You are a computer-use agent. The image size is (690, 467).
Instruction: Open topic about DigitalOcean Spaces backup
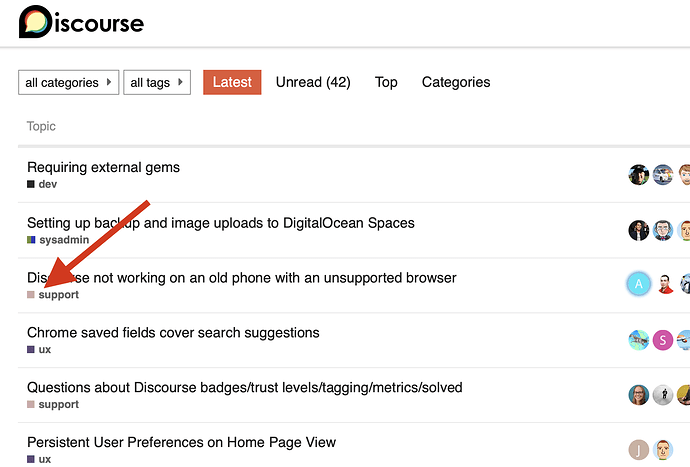click(x=221, y=223)
